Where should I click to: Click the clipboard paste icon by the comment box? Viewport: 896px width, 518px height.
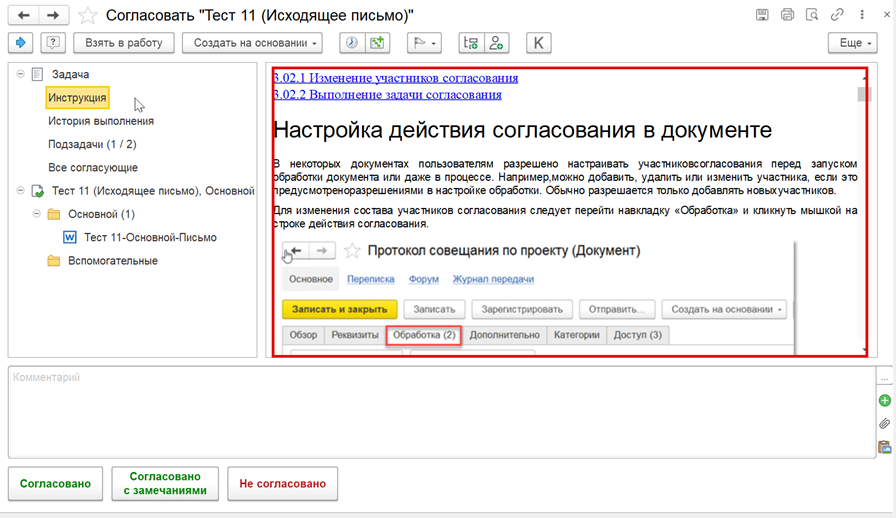pos(885,447)
